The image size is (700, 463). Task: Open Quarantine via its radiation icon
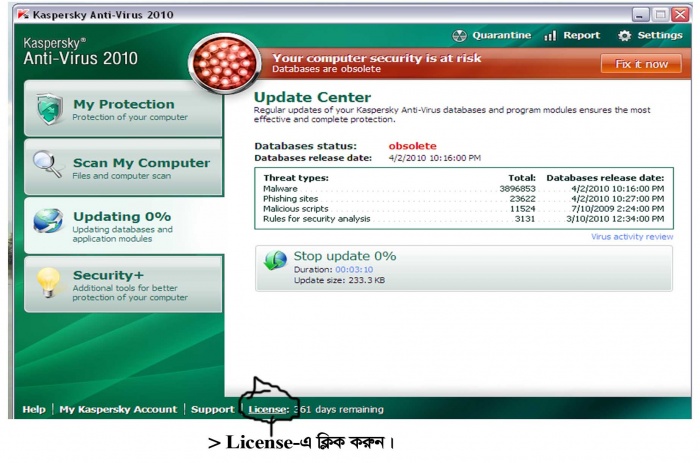(x=459, y=36)
